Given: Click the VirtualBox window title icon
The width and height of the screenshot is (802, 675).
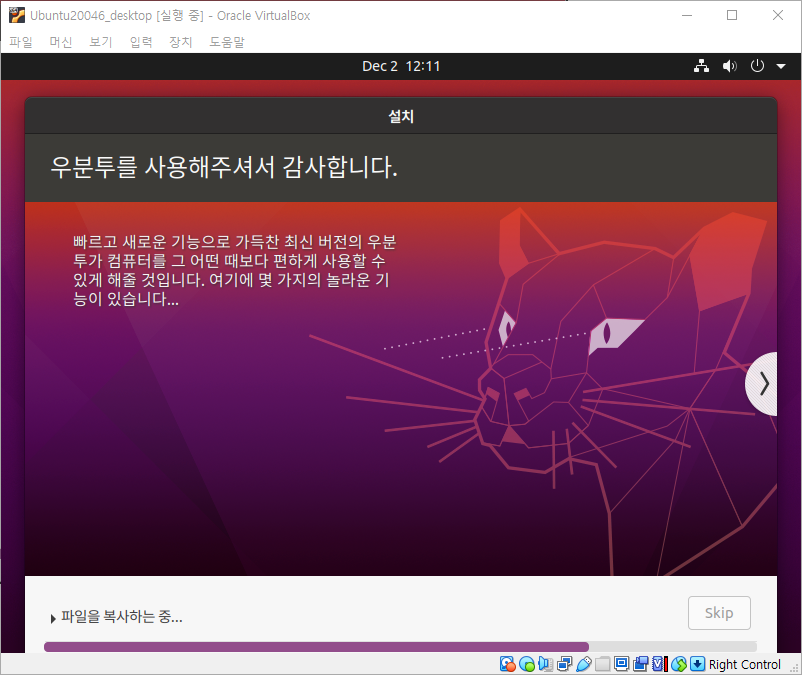Looking at the screenshot, I should tap(17, 15).
